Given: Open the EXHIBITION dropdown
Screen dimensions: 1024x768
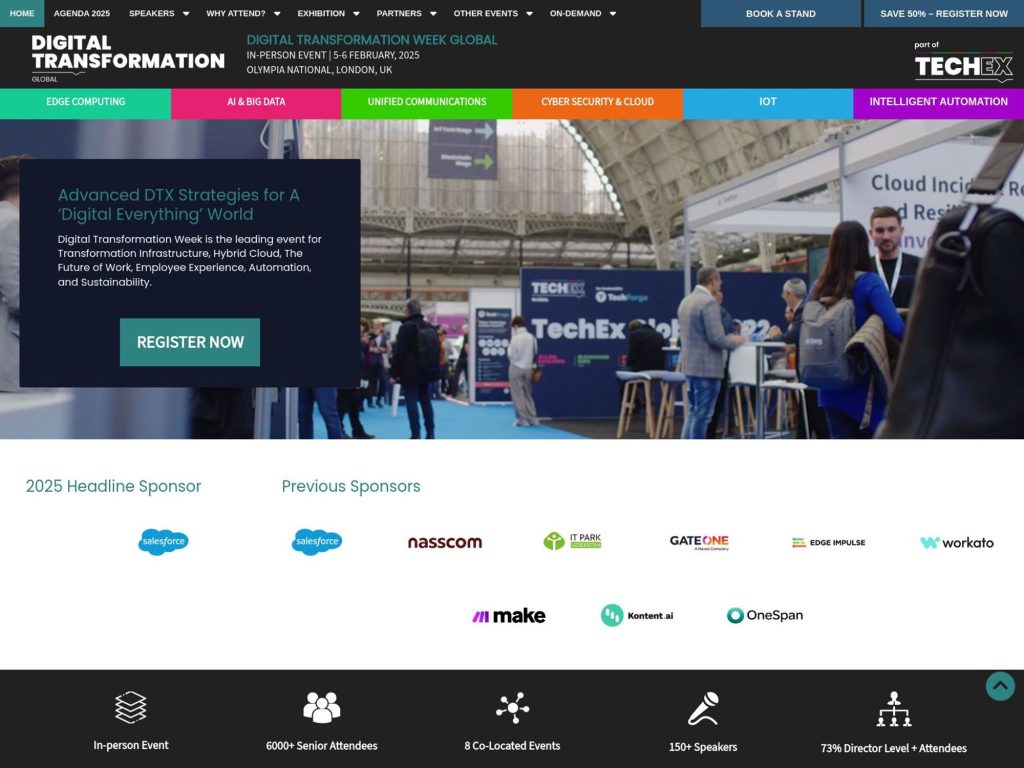Looking at the screenshot, I should [320, 14].
